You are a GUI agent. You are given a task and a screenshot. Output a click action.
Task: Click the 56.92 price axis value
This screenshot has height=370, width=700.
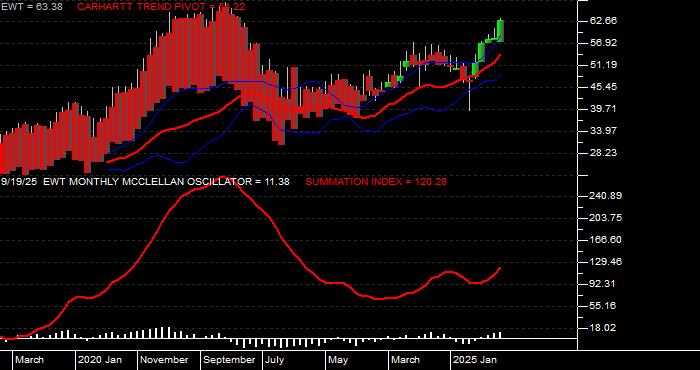coord(603,43)
